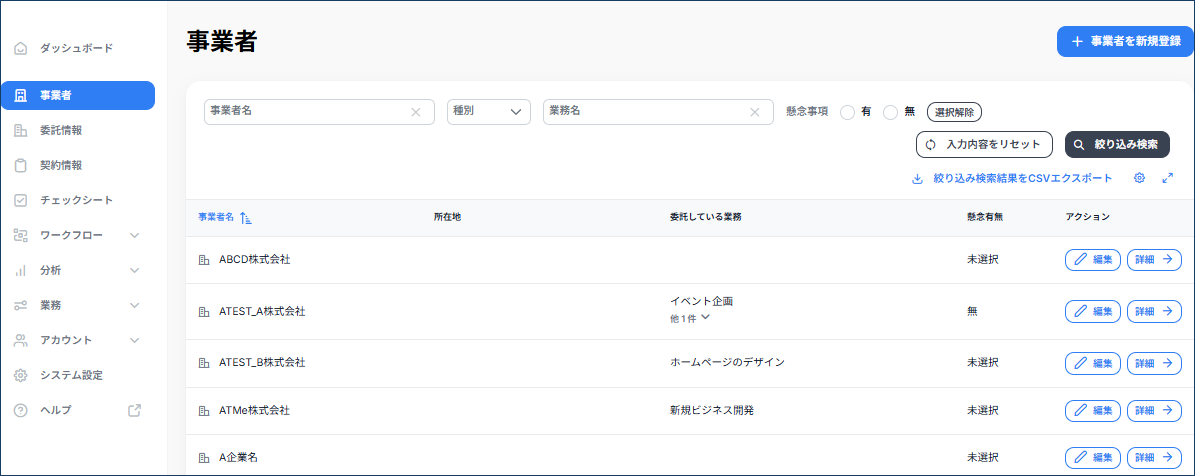Viewport: 1195px width, 476px height.
Task: Open チェックシート menu item
Action: 76,200
